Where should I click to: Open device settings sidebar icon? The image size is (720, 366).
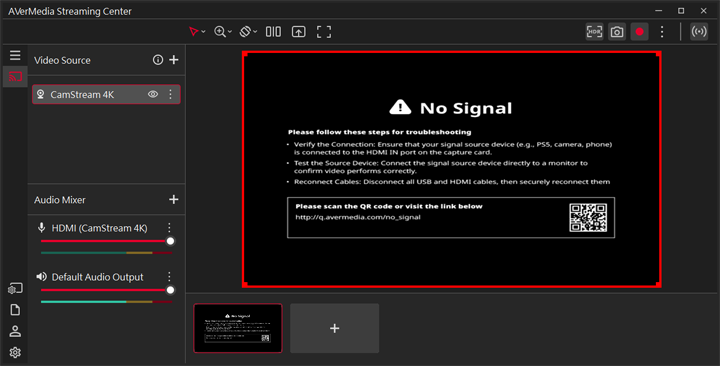pos(15,288)
